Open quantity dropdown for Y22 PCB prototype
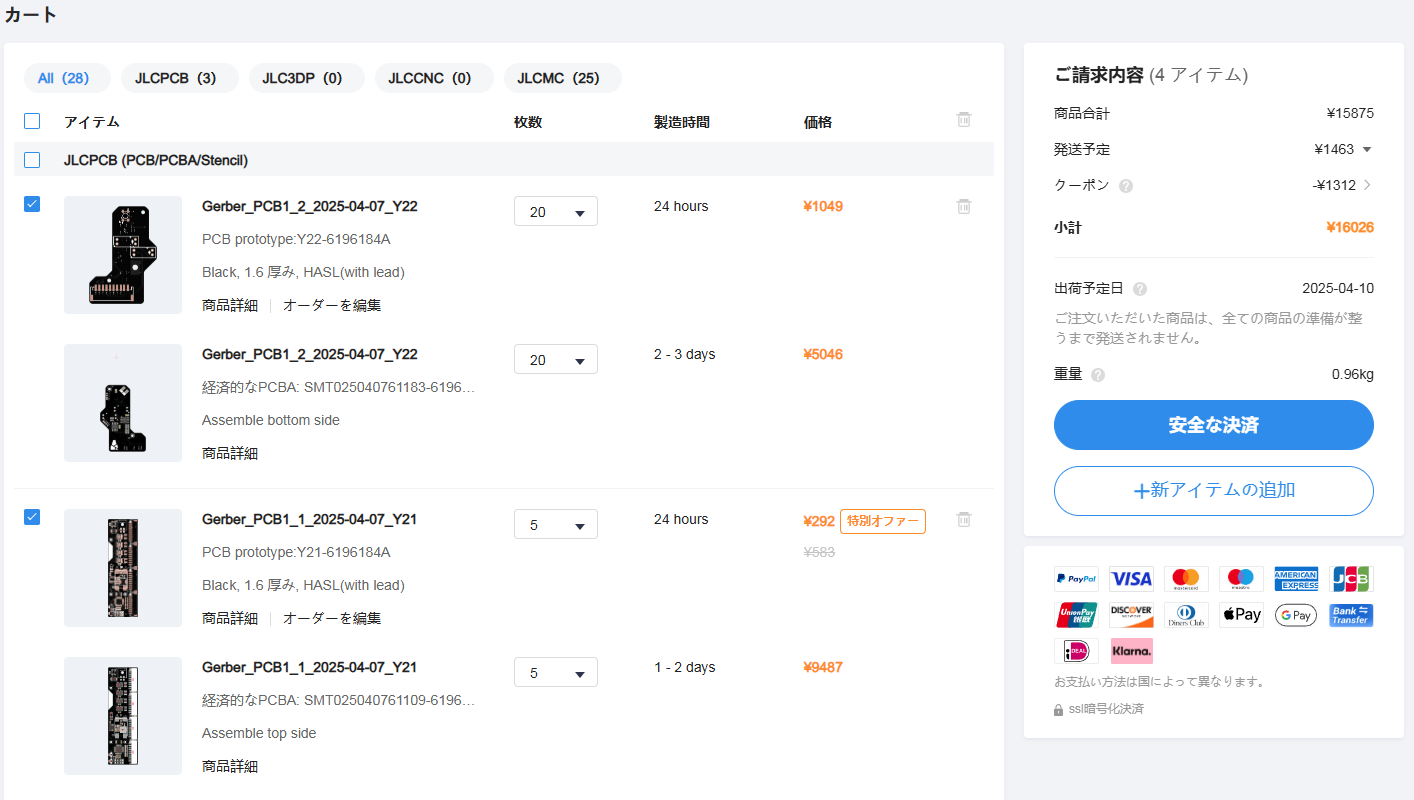The height and width of the screenshot is (800, 1414). pyautogui.click(x=556, y=211)
